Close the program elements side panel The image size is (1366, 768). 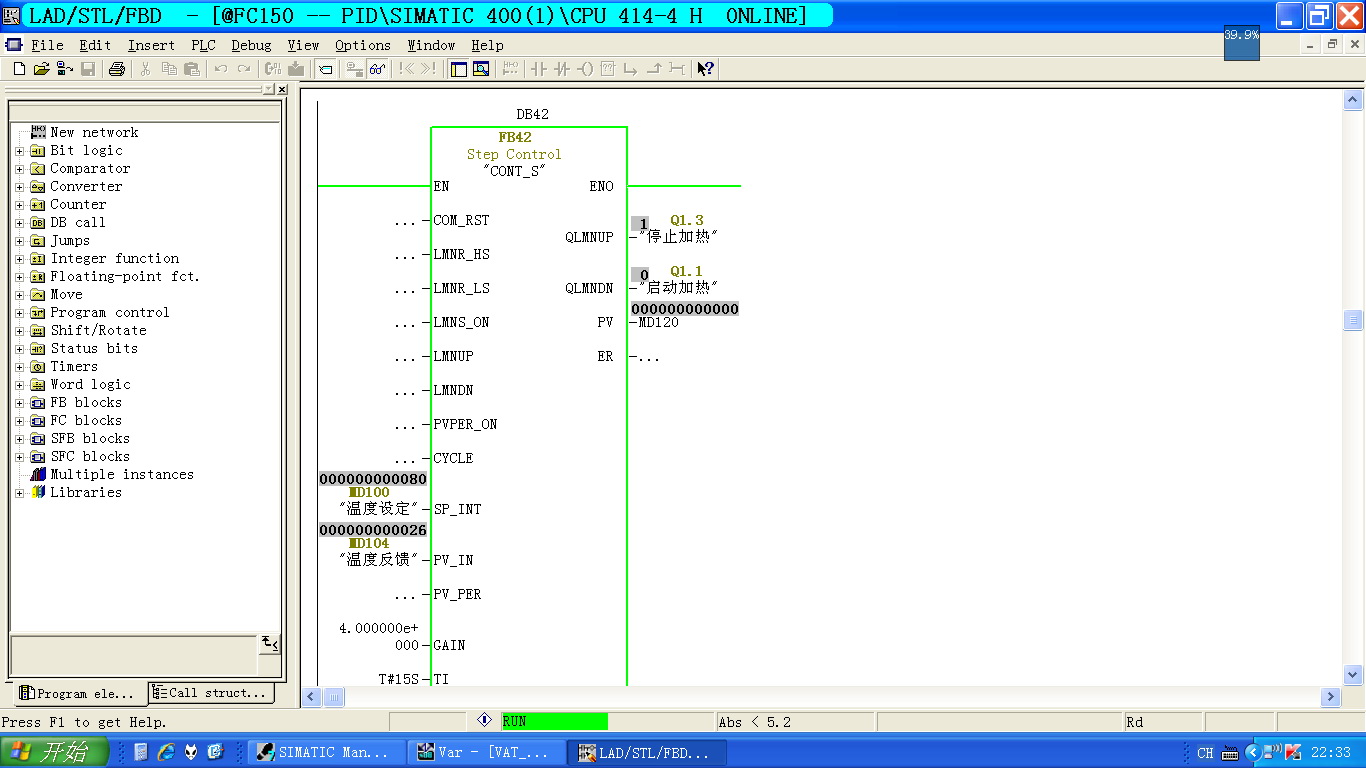tap(282, 90)
